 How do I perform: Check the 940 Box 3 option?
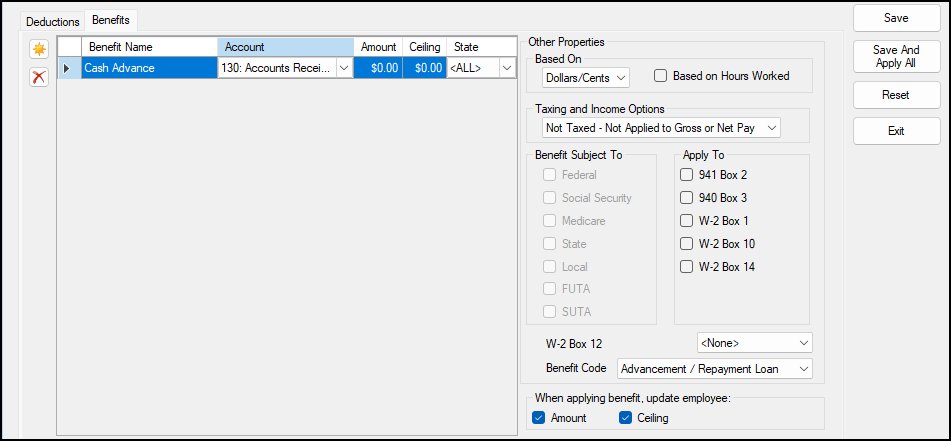pos(687,198)
